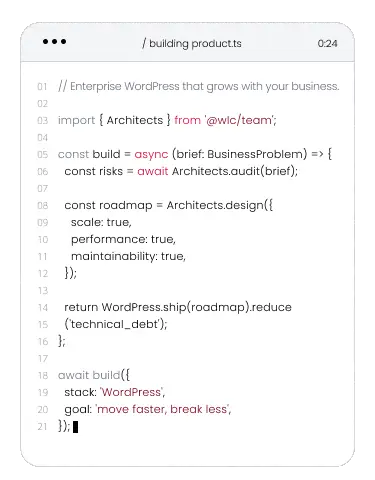Click the 'move faster, break less' string

(x=162, y=409)
